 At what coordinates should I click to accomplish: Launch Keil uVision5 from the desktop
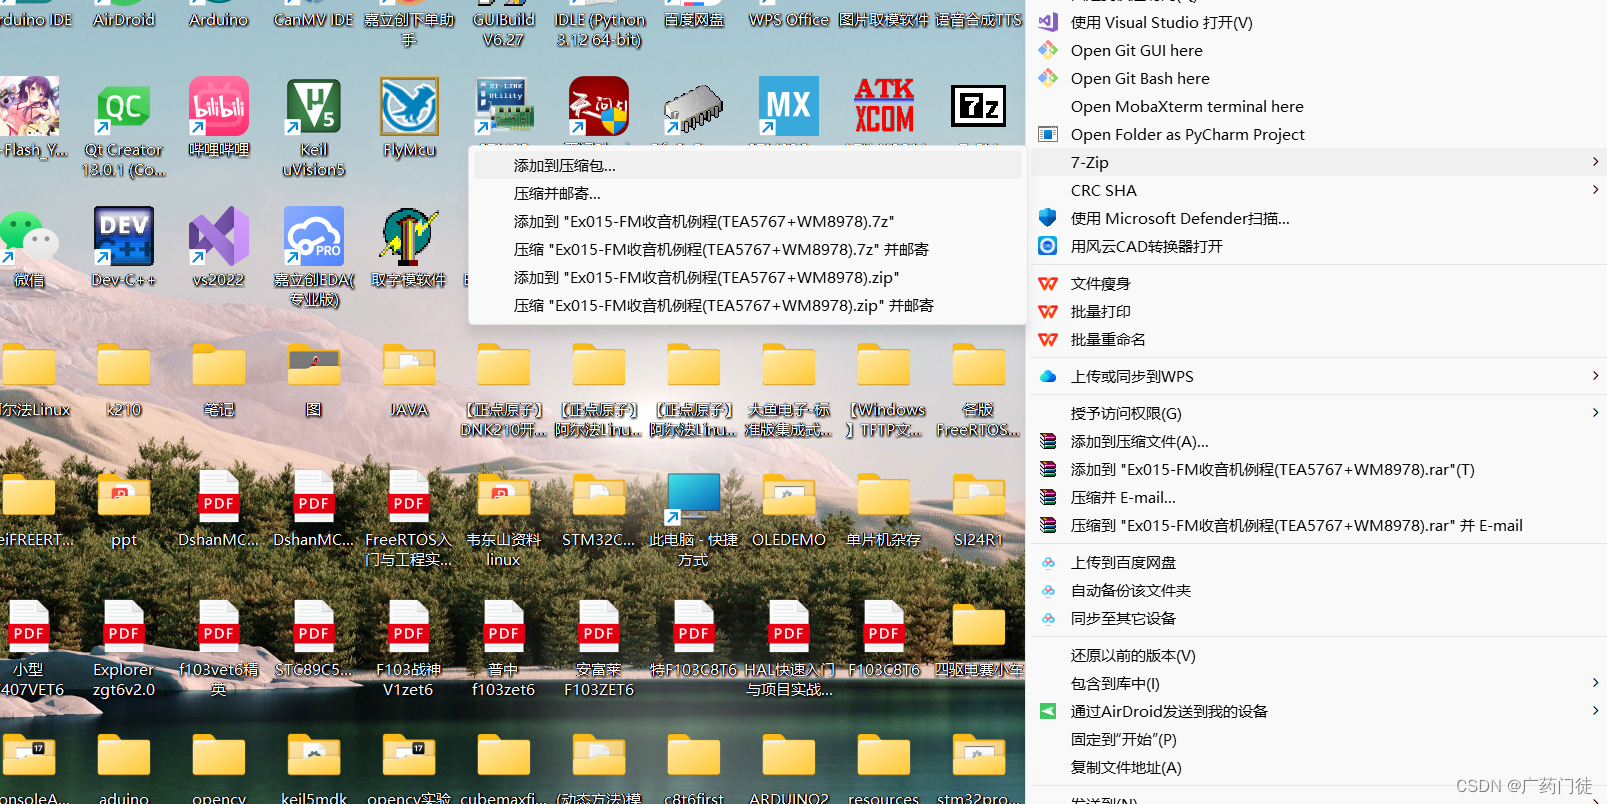coord(313,106)
